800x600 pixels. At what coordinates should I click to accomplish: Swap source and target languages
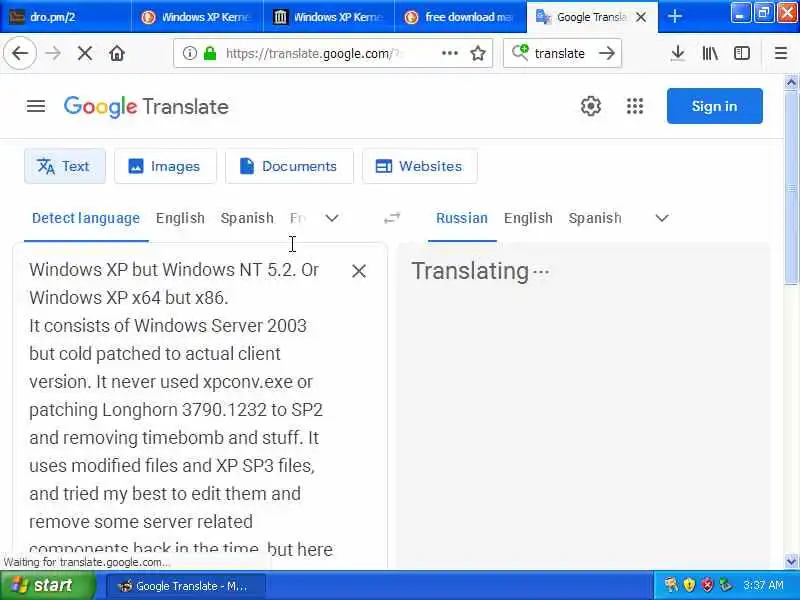(x=392, y=218)
